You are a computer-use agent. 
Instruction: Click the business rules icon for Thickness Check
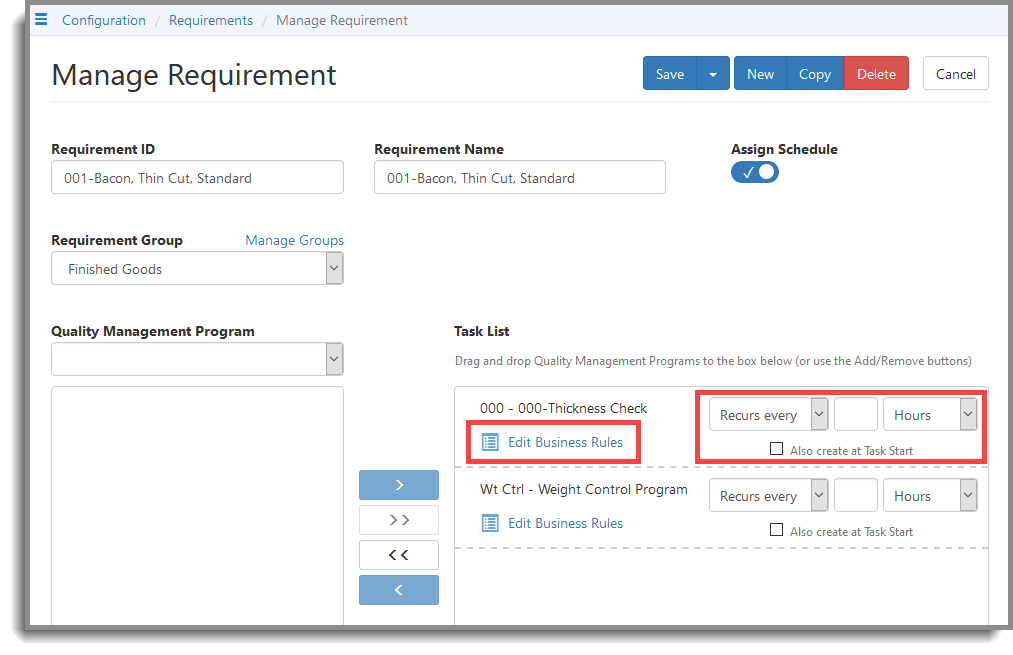pyautogui.click(x=490, y=442)
